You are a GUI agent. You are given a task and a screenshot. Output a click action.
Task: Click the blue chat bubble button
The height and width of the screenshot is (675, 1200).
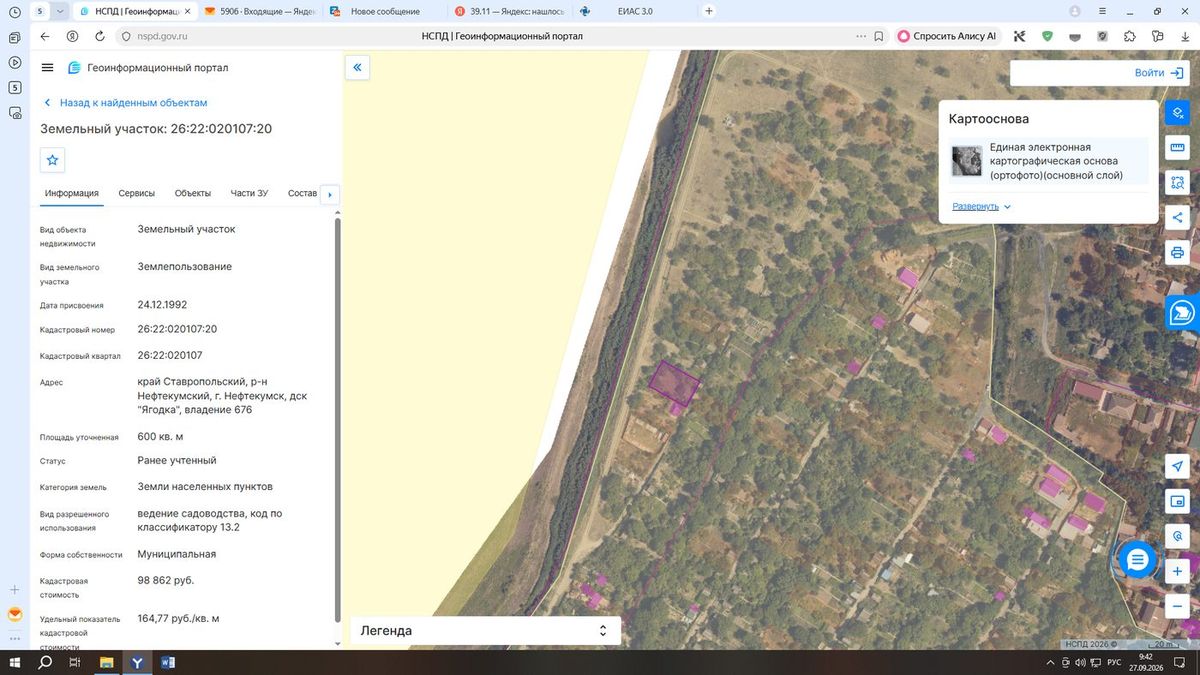coord(1136,560)
